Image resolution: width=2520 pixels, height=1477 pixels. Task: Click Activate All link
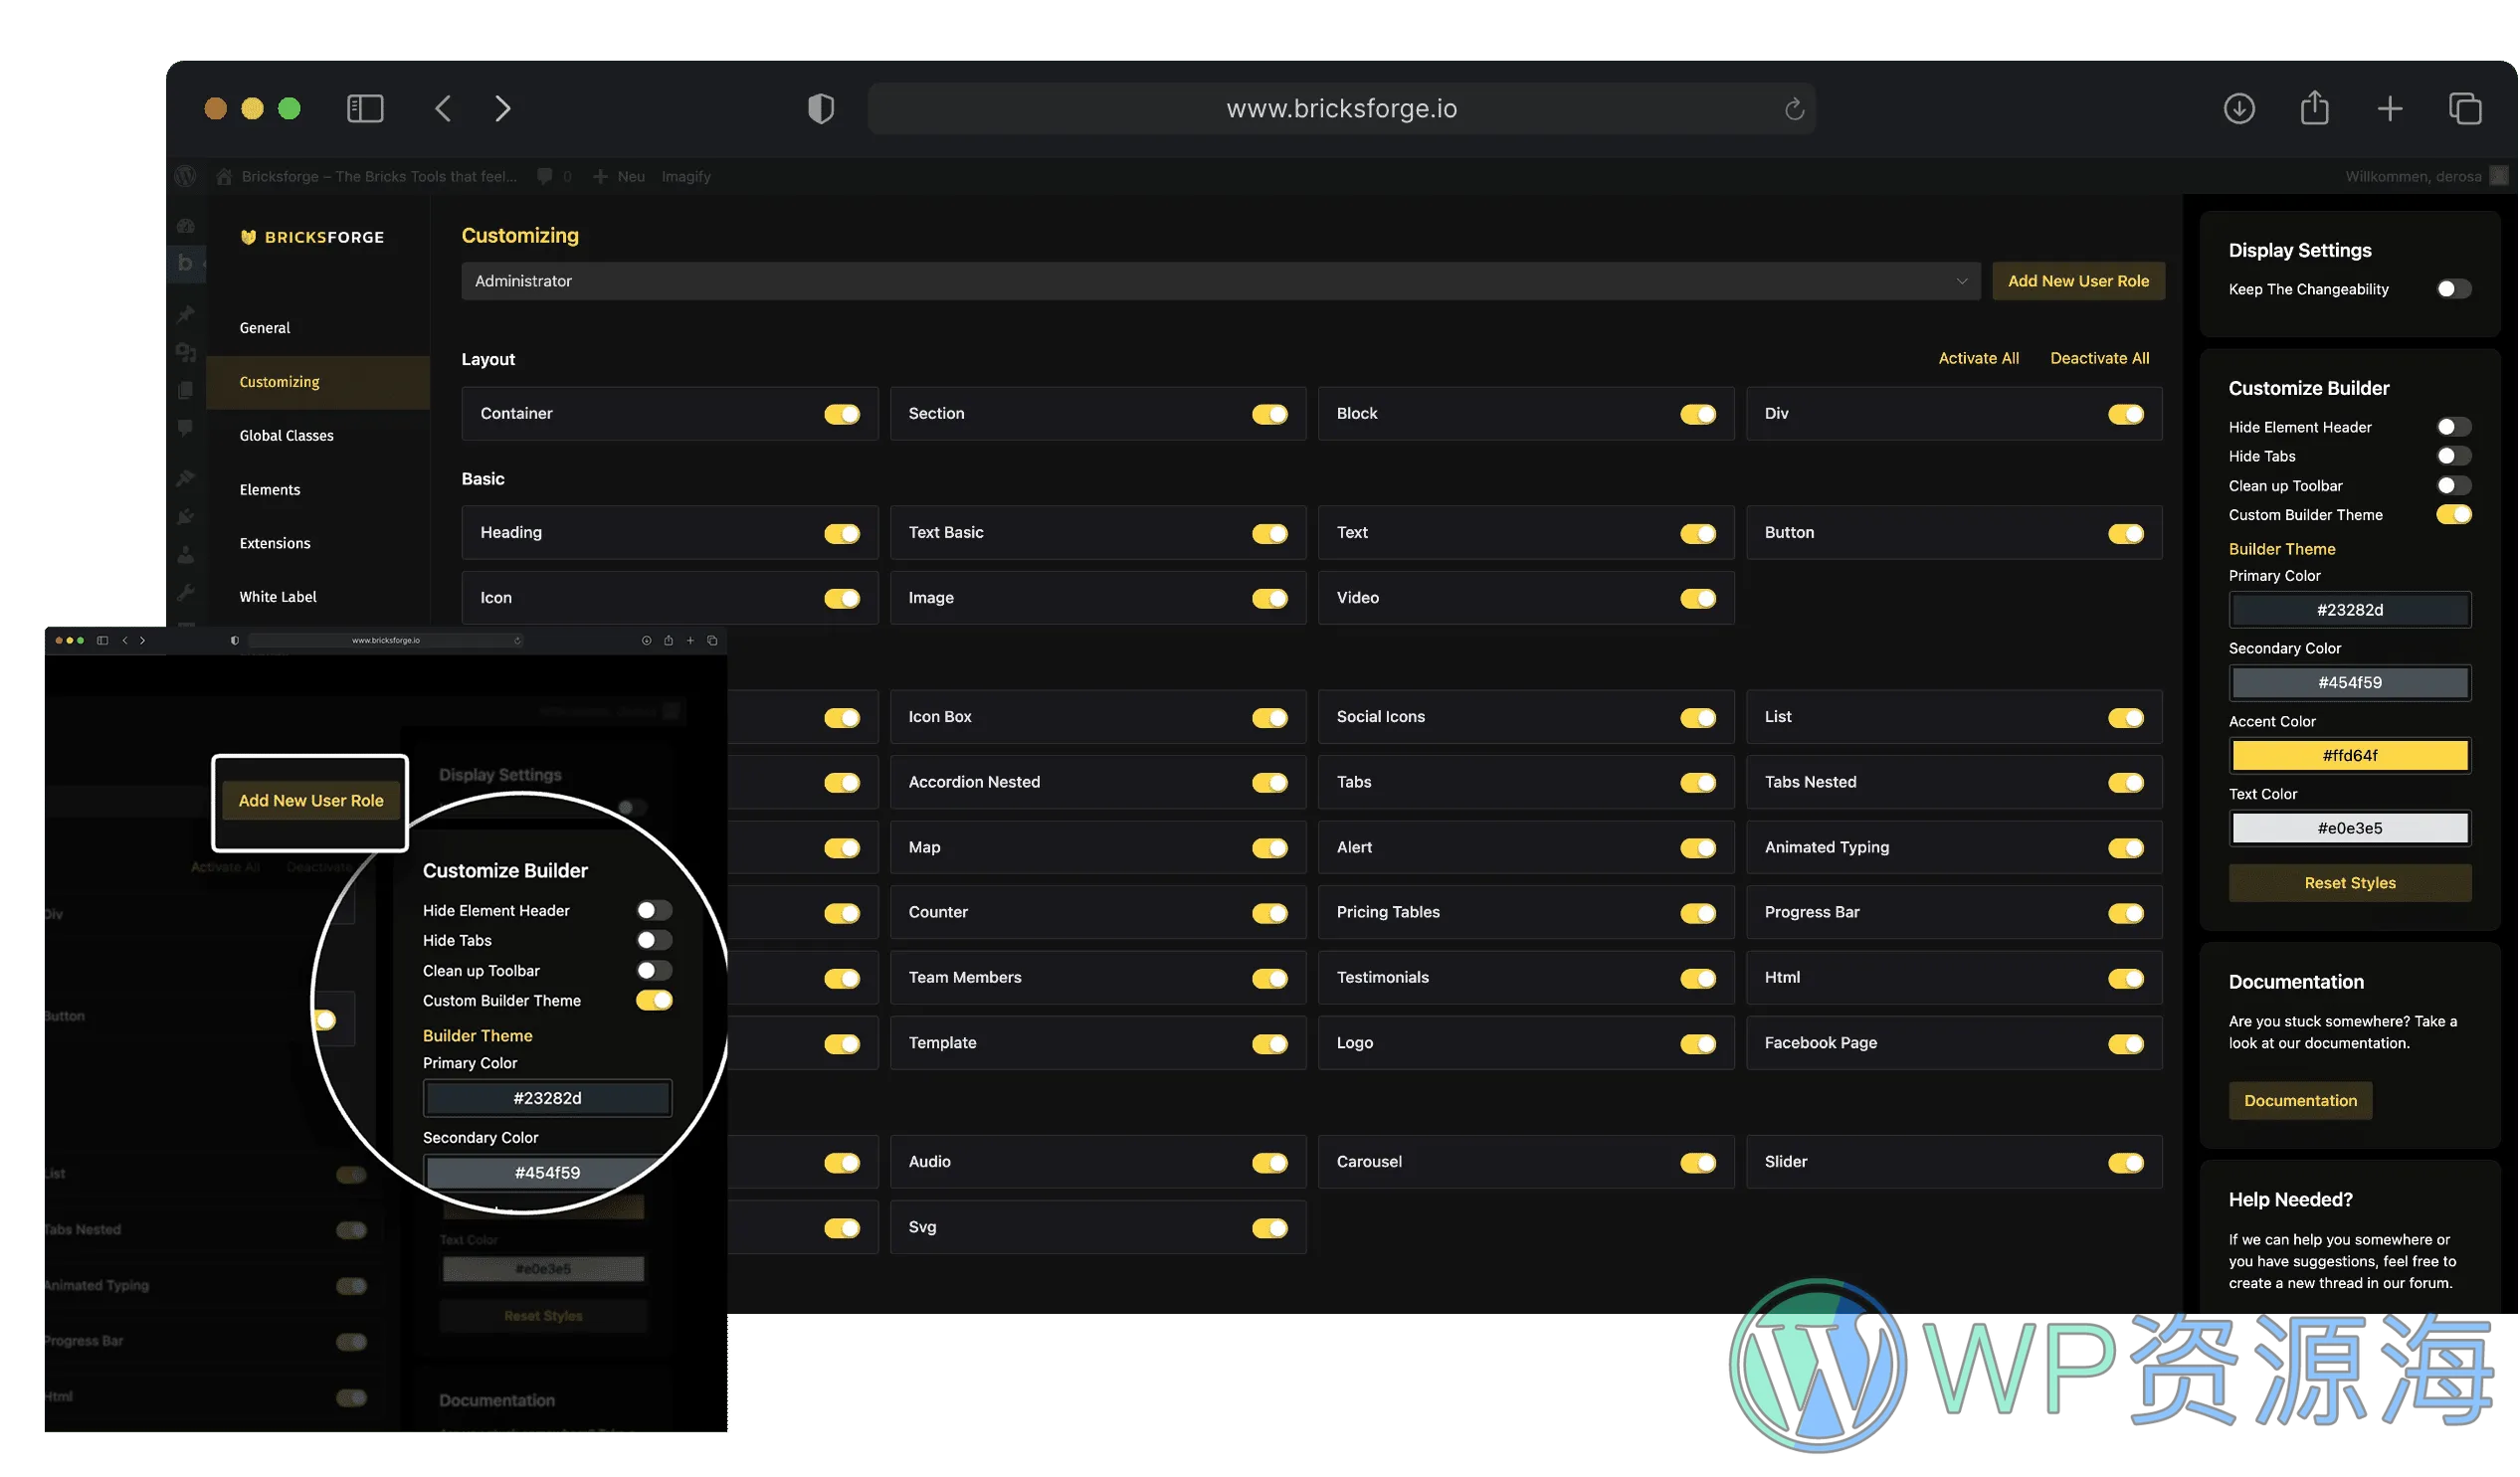(1978, 358)
